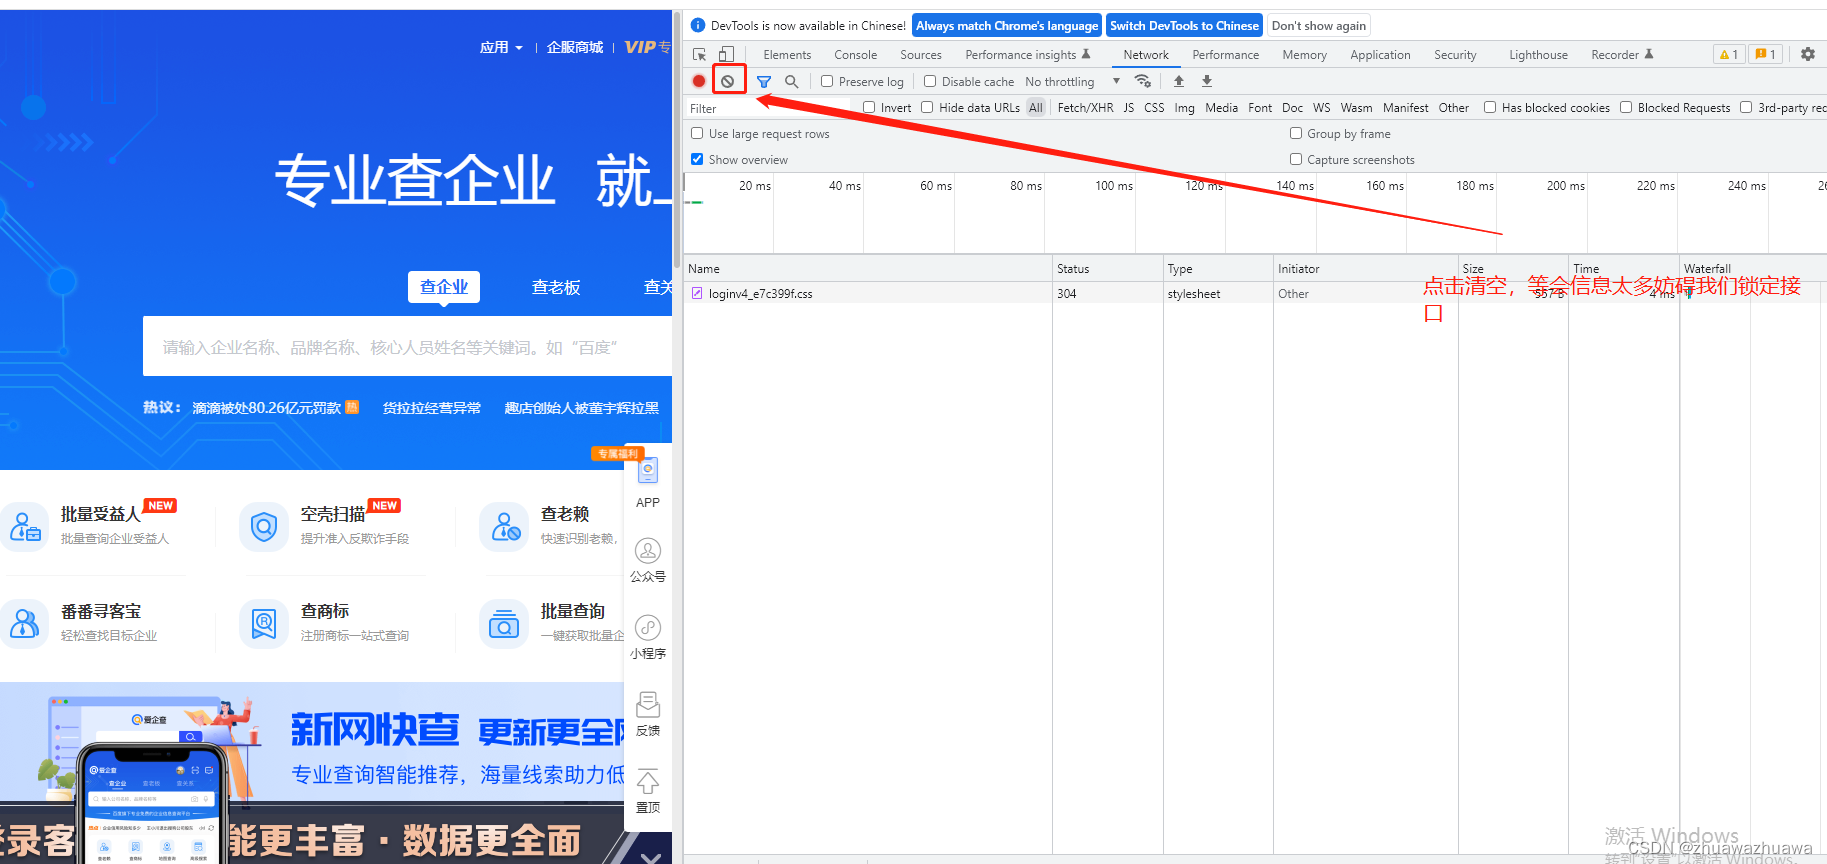Image resolution: width=1827 pixels, height=864 pixels.
Task: Select the 查企业 search tab
Action: tap(444, 287)
